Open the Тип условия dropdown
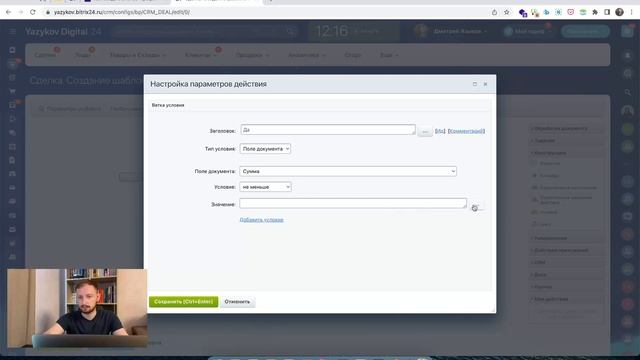Screen dimensions: 640x360 coord(265,149)
